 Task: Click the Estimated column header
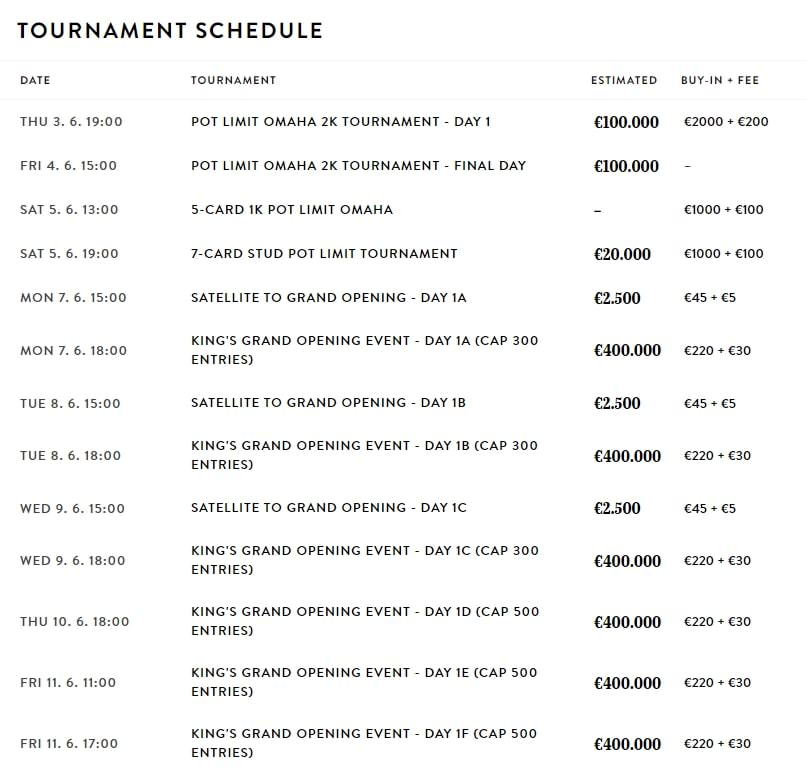pyautogui.click(x=624, y=80)
